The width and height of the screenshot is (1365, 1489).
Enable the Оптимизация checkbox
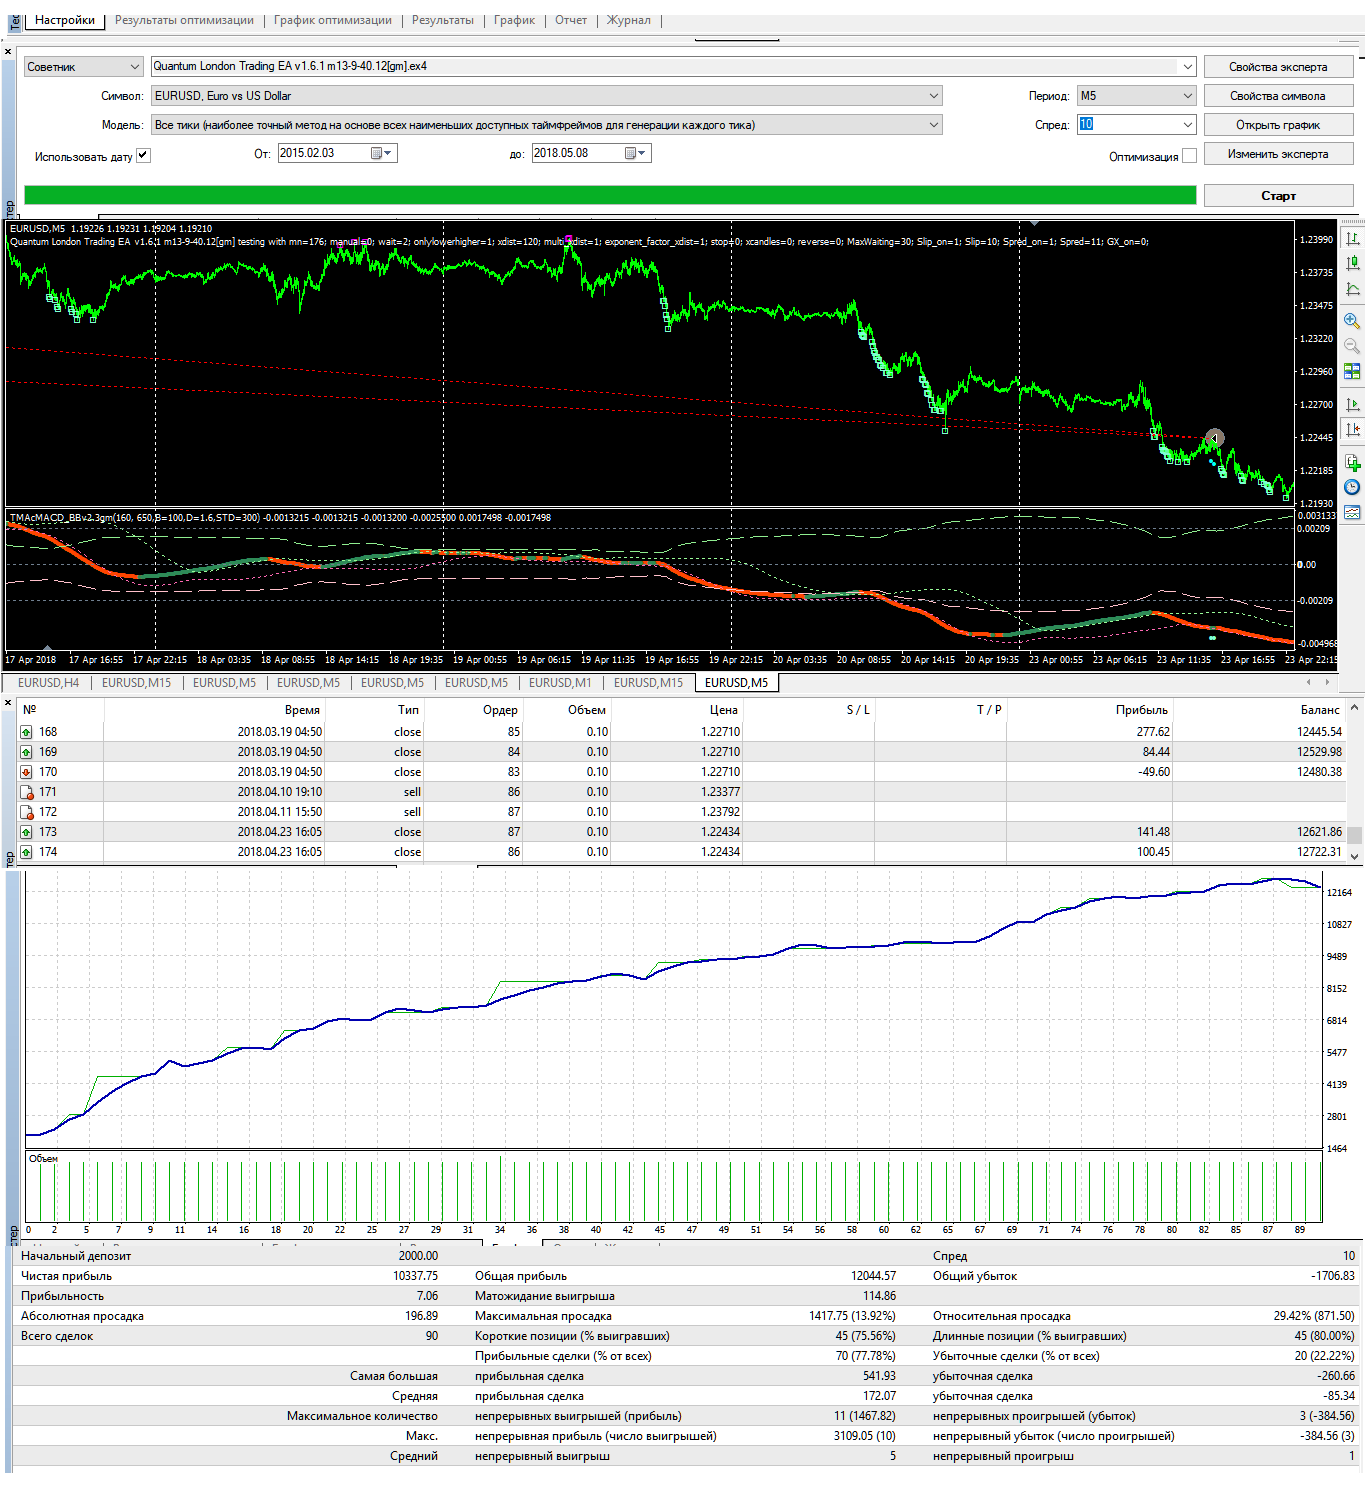coord(1189,156)
